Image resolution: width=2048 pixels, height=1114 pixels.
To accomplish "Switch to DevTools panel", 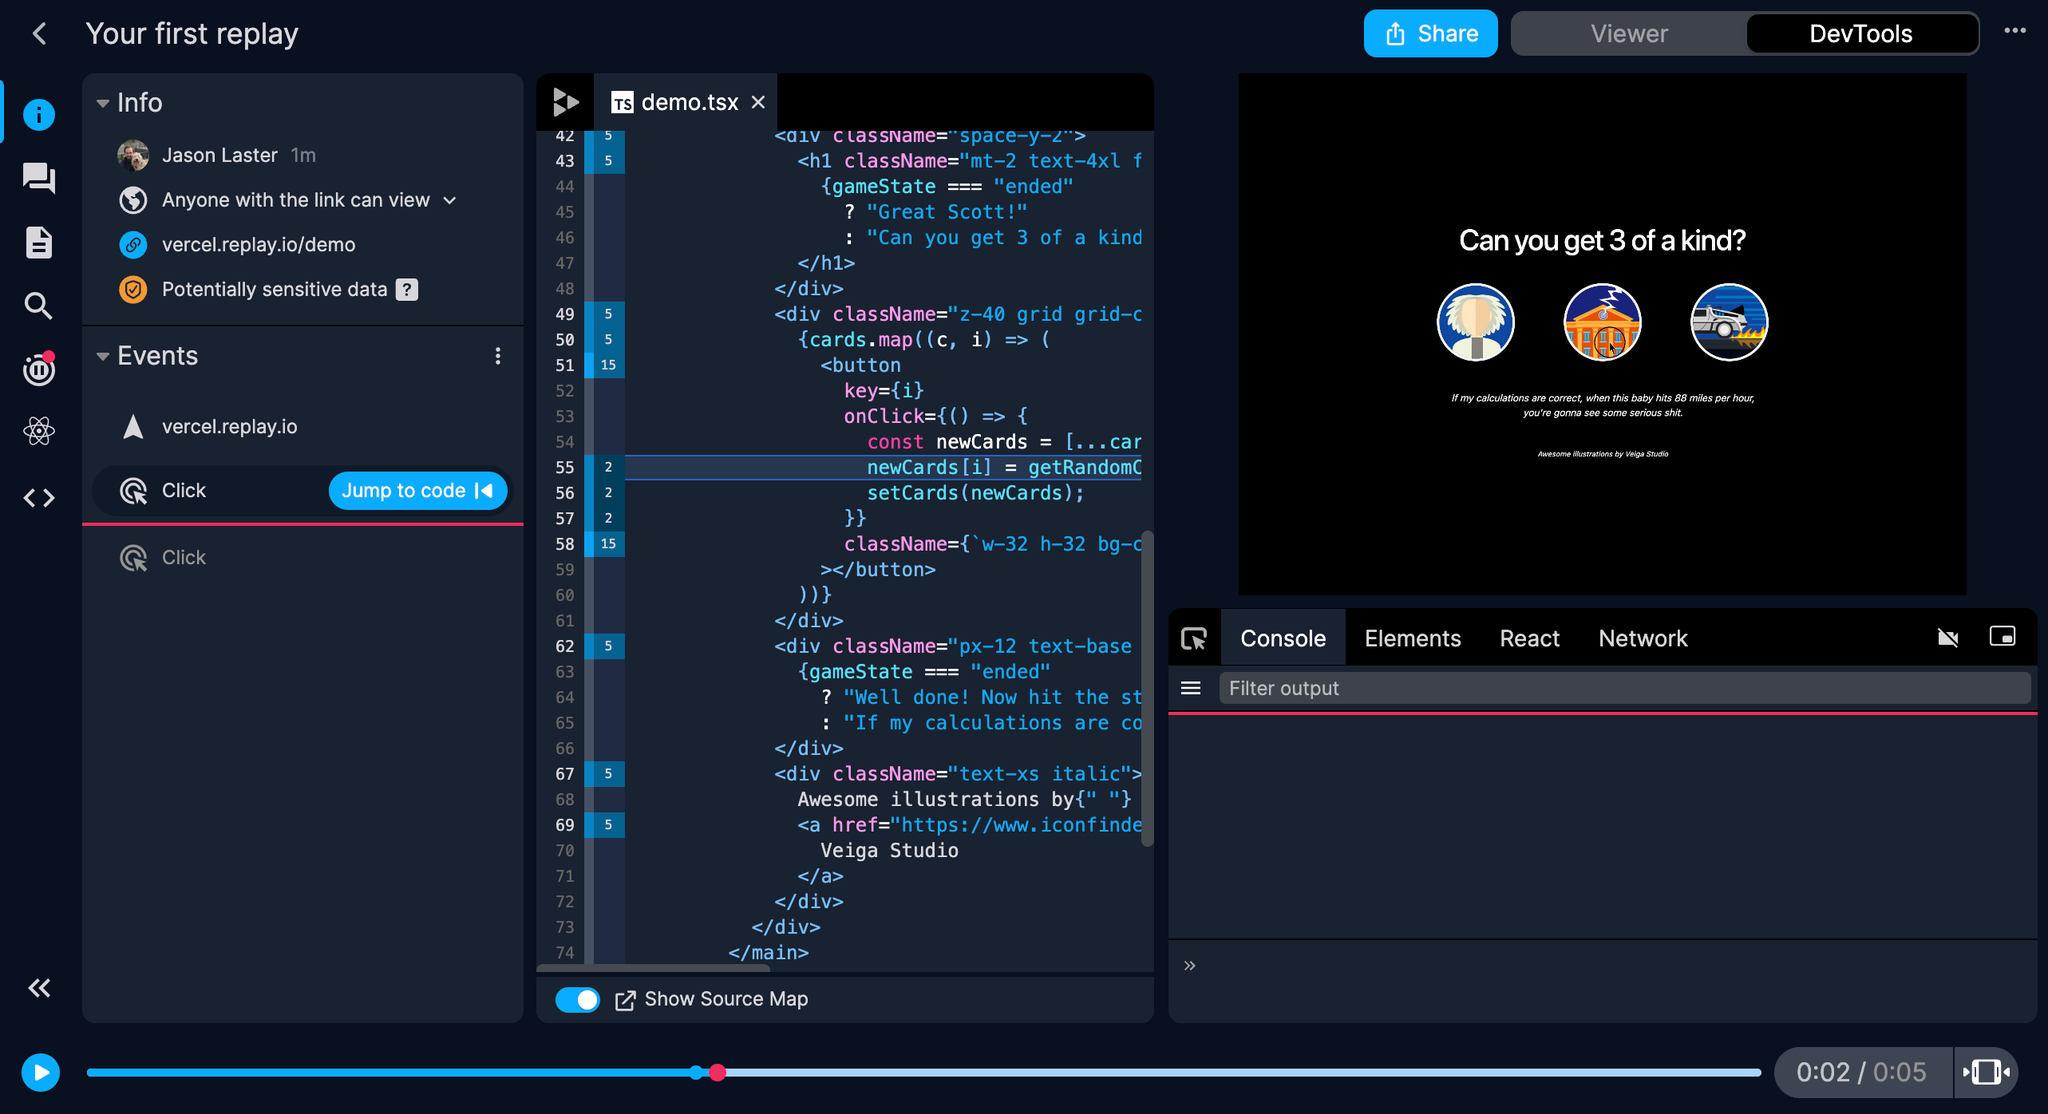I will point(1859,34).
